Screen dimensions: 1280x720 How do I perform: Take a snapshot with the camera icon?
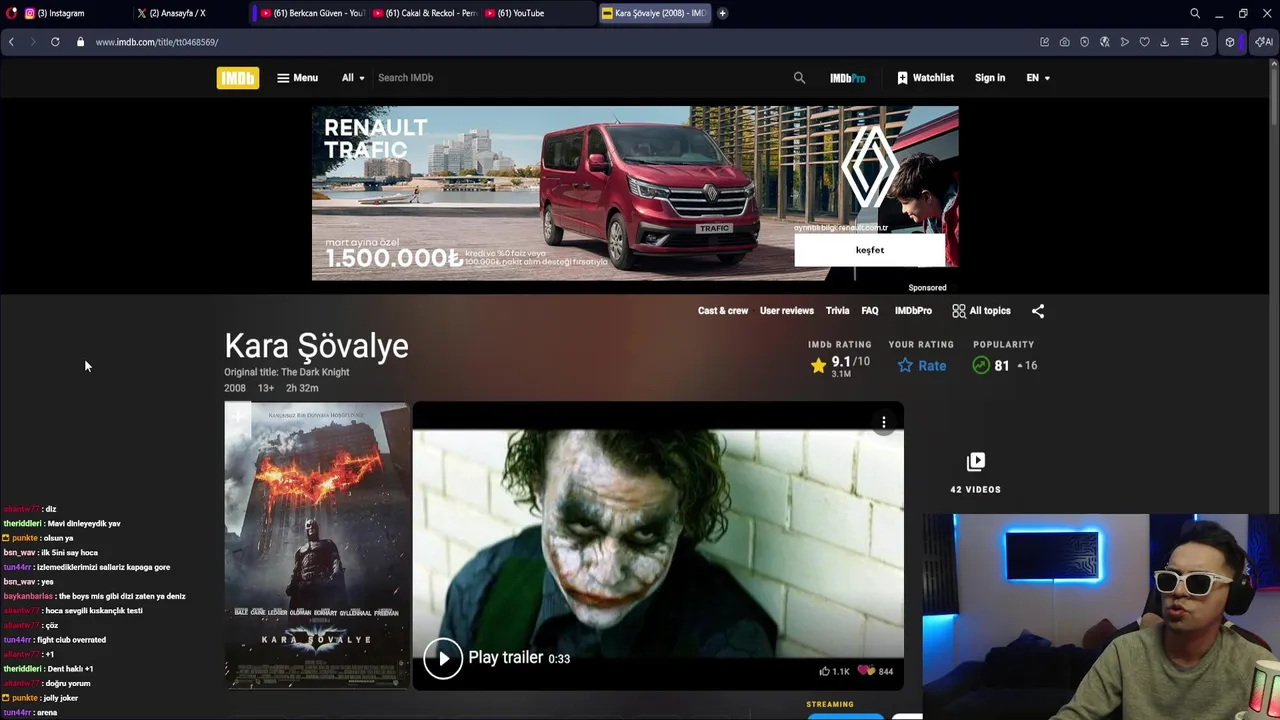pos(1064,42)
